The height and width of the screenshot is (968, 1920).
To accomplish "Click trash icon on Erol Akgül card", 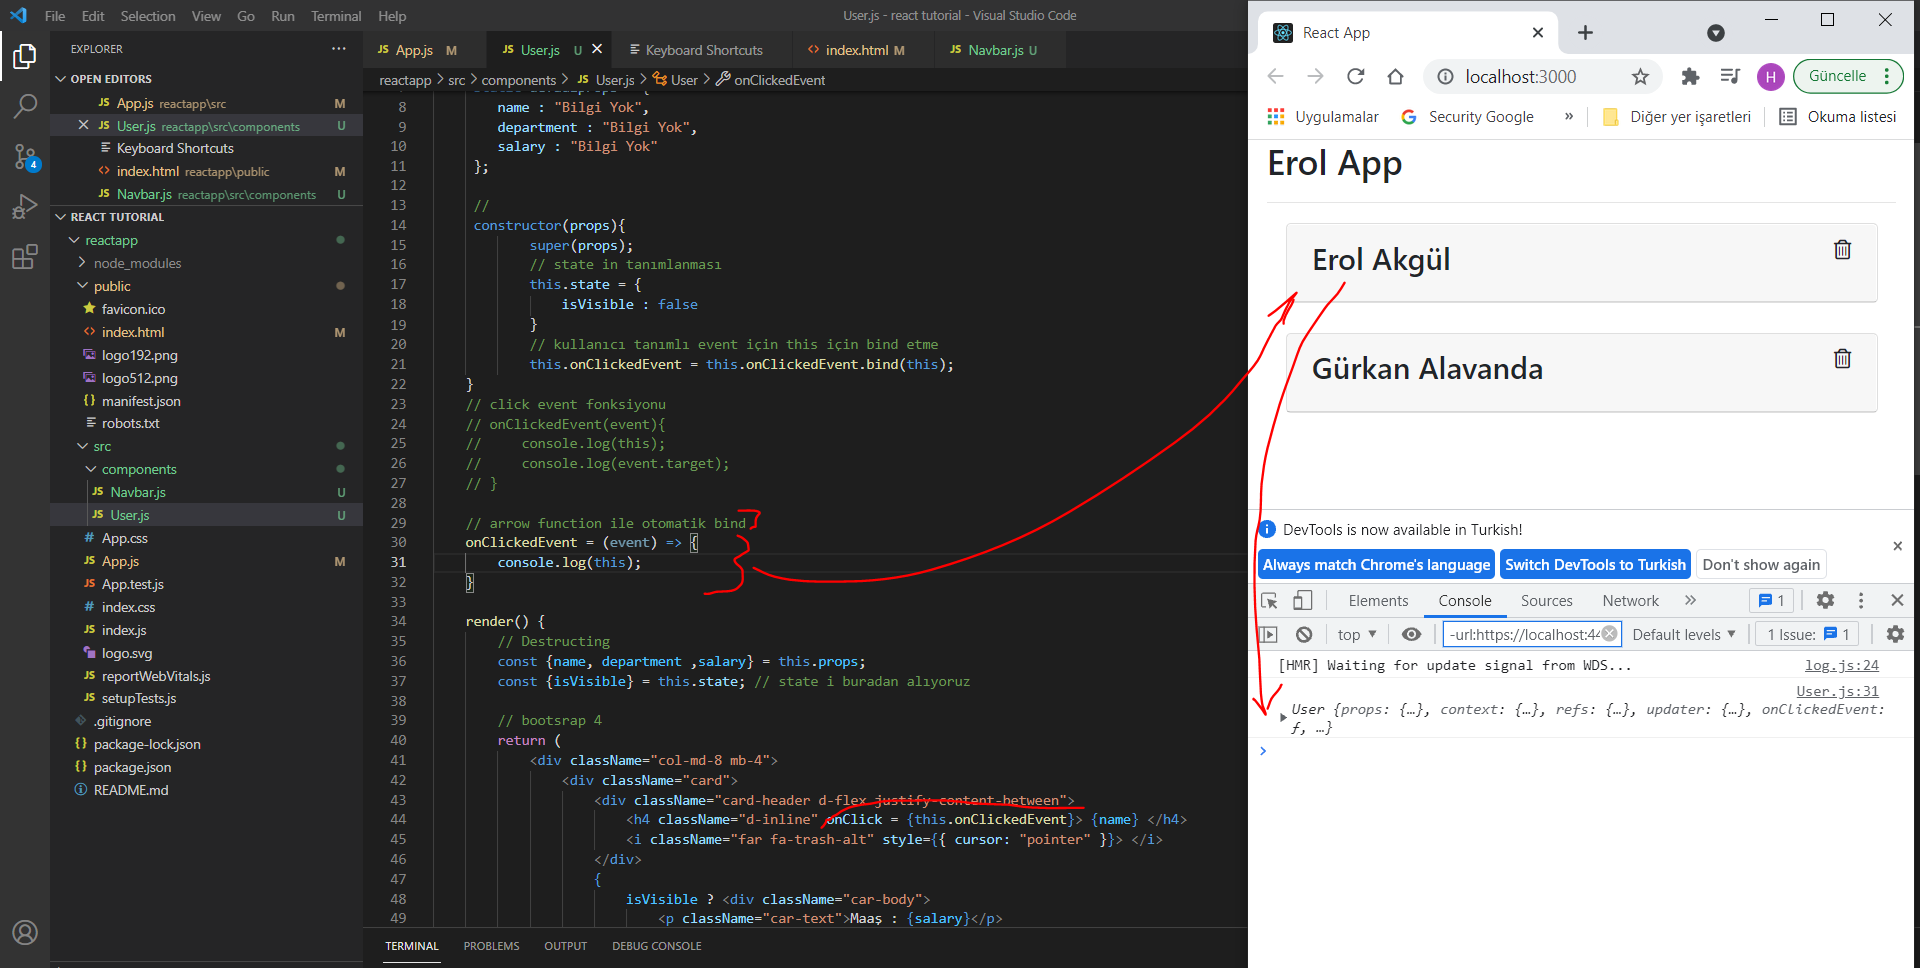I will 1842,250.
